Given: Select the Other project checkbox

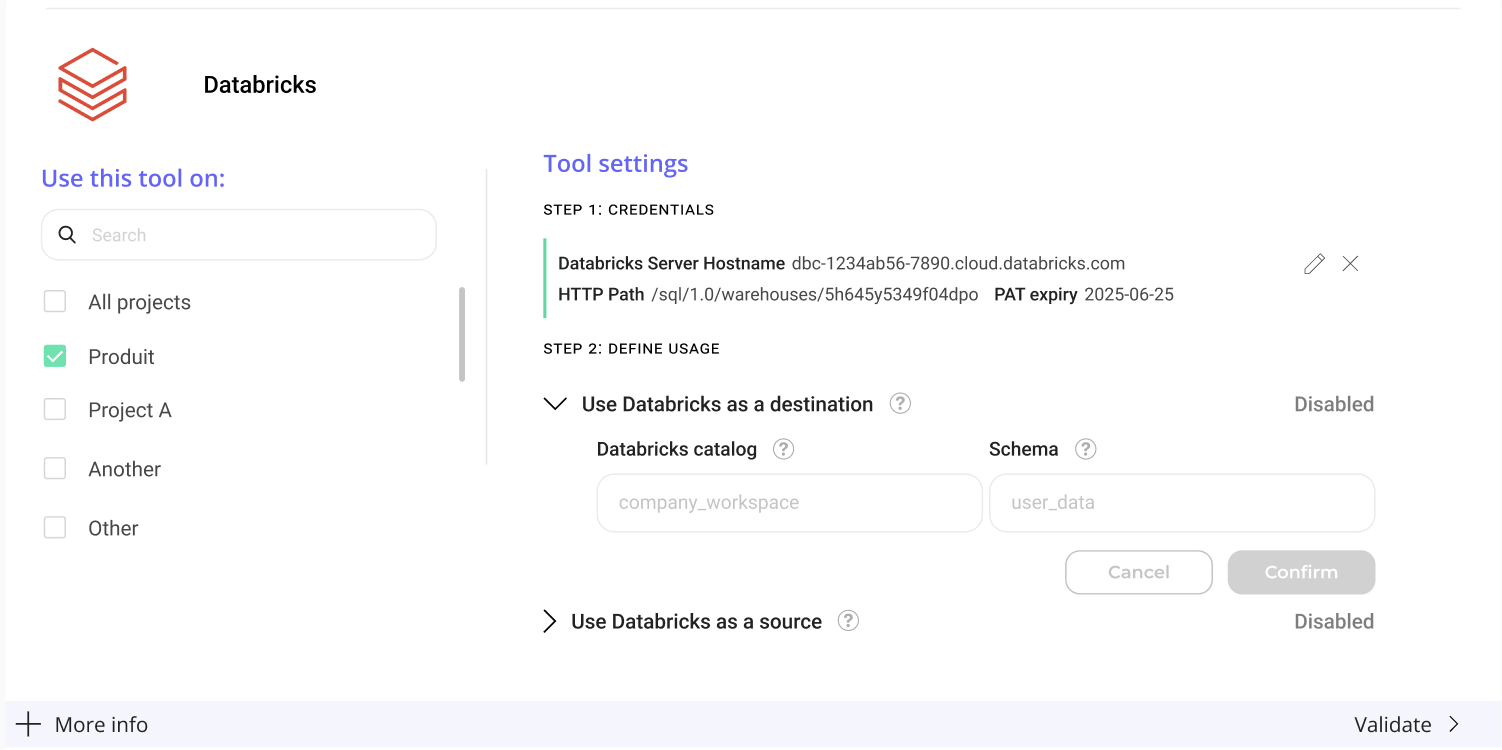Looking at the screenshot, I should [55, 528].
